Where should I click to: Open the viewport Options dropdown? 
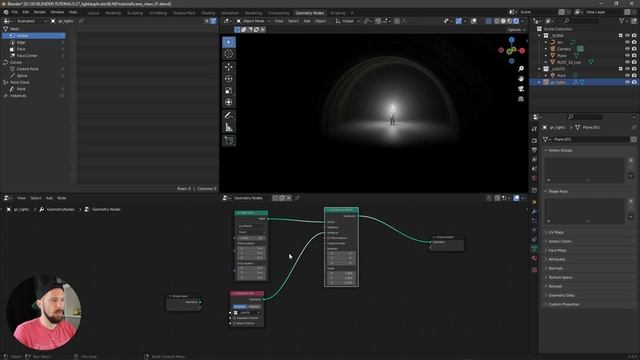[x=516, y=30]
